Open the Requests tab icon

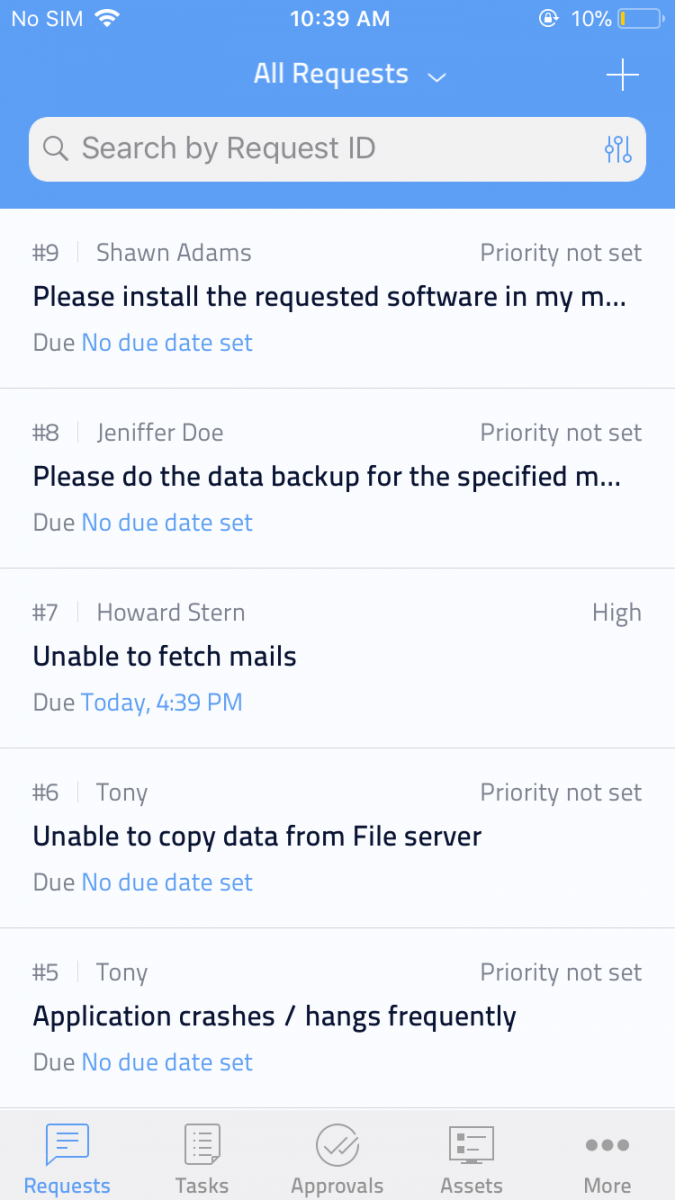(67, 1145)
